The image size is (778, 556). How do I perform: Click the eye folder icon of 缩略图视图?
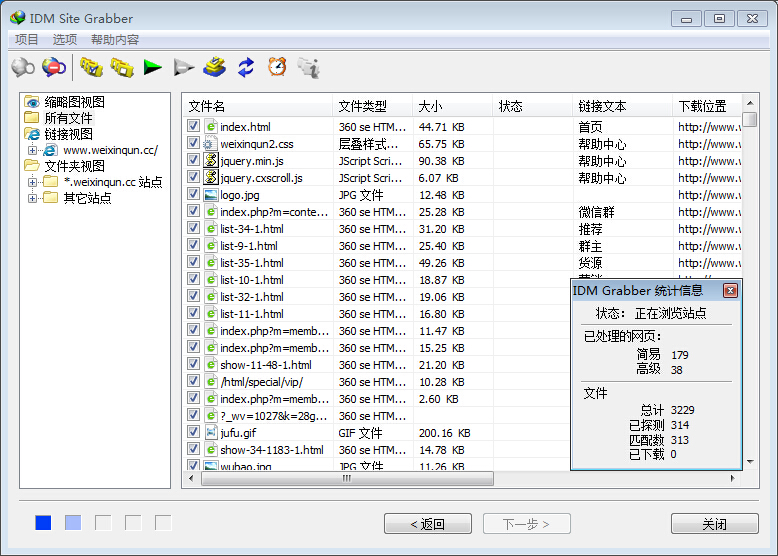[x=32, y=102]
